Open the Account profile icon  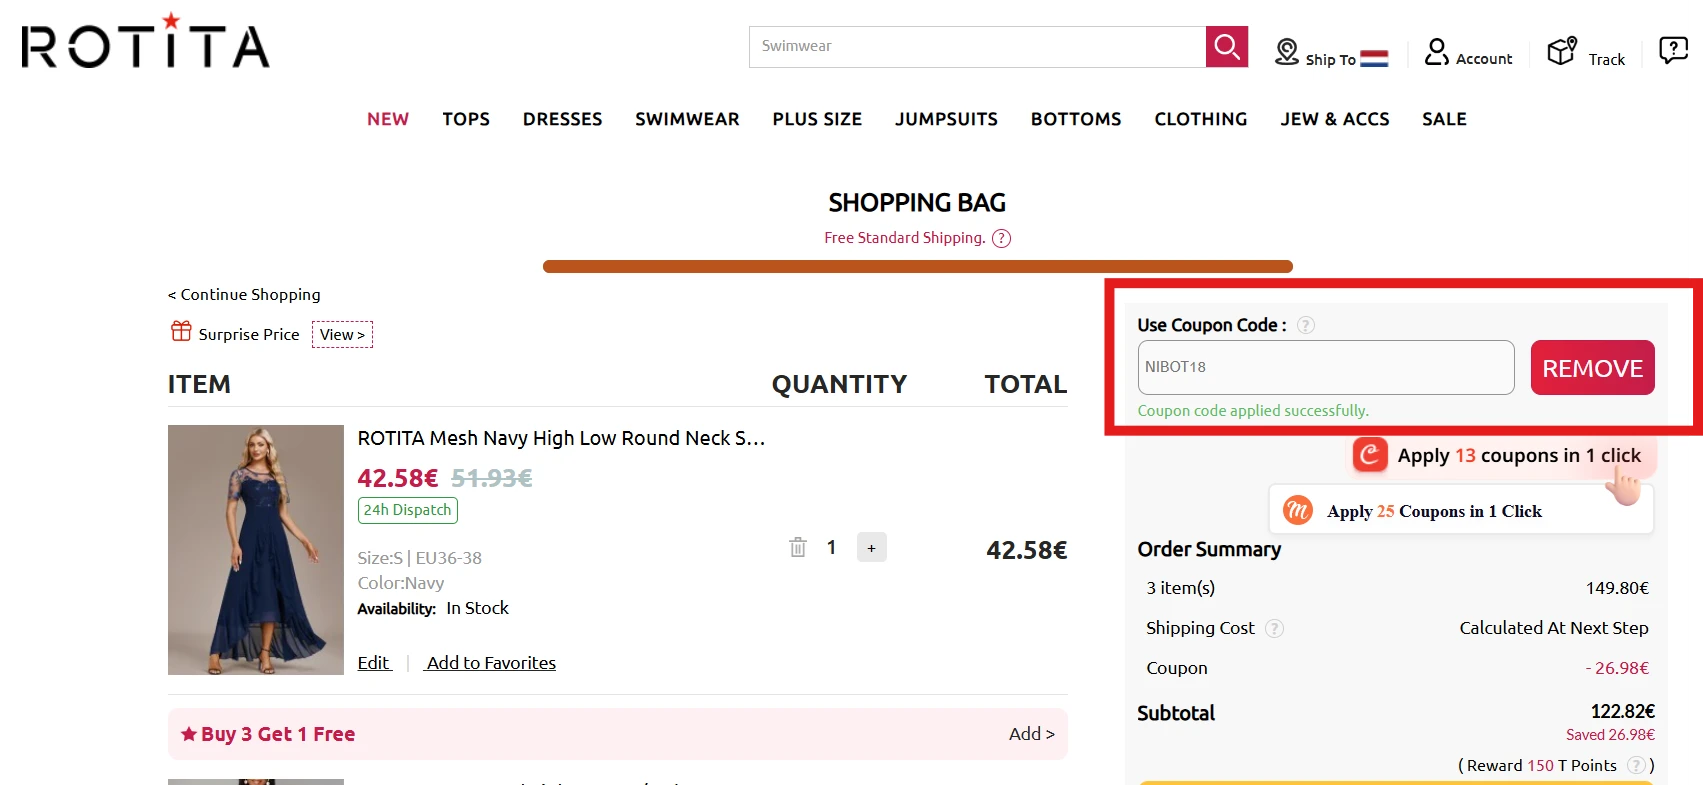(x=1437, y=52)
